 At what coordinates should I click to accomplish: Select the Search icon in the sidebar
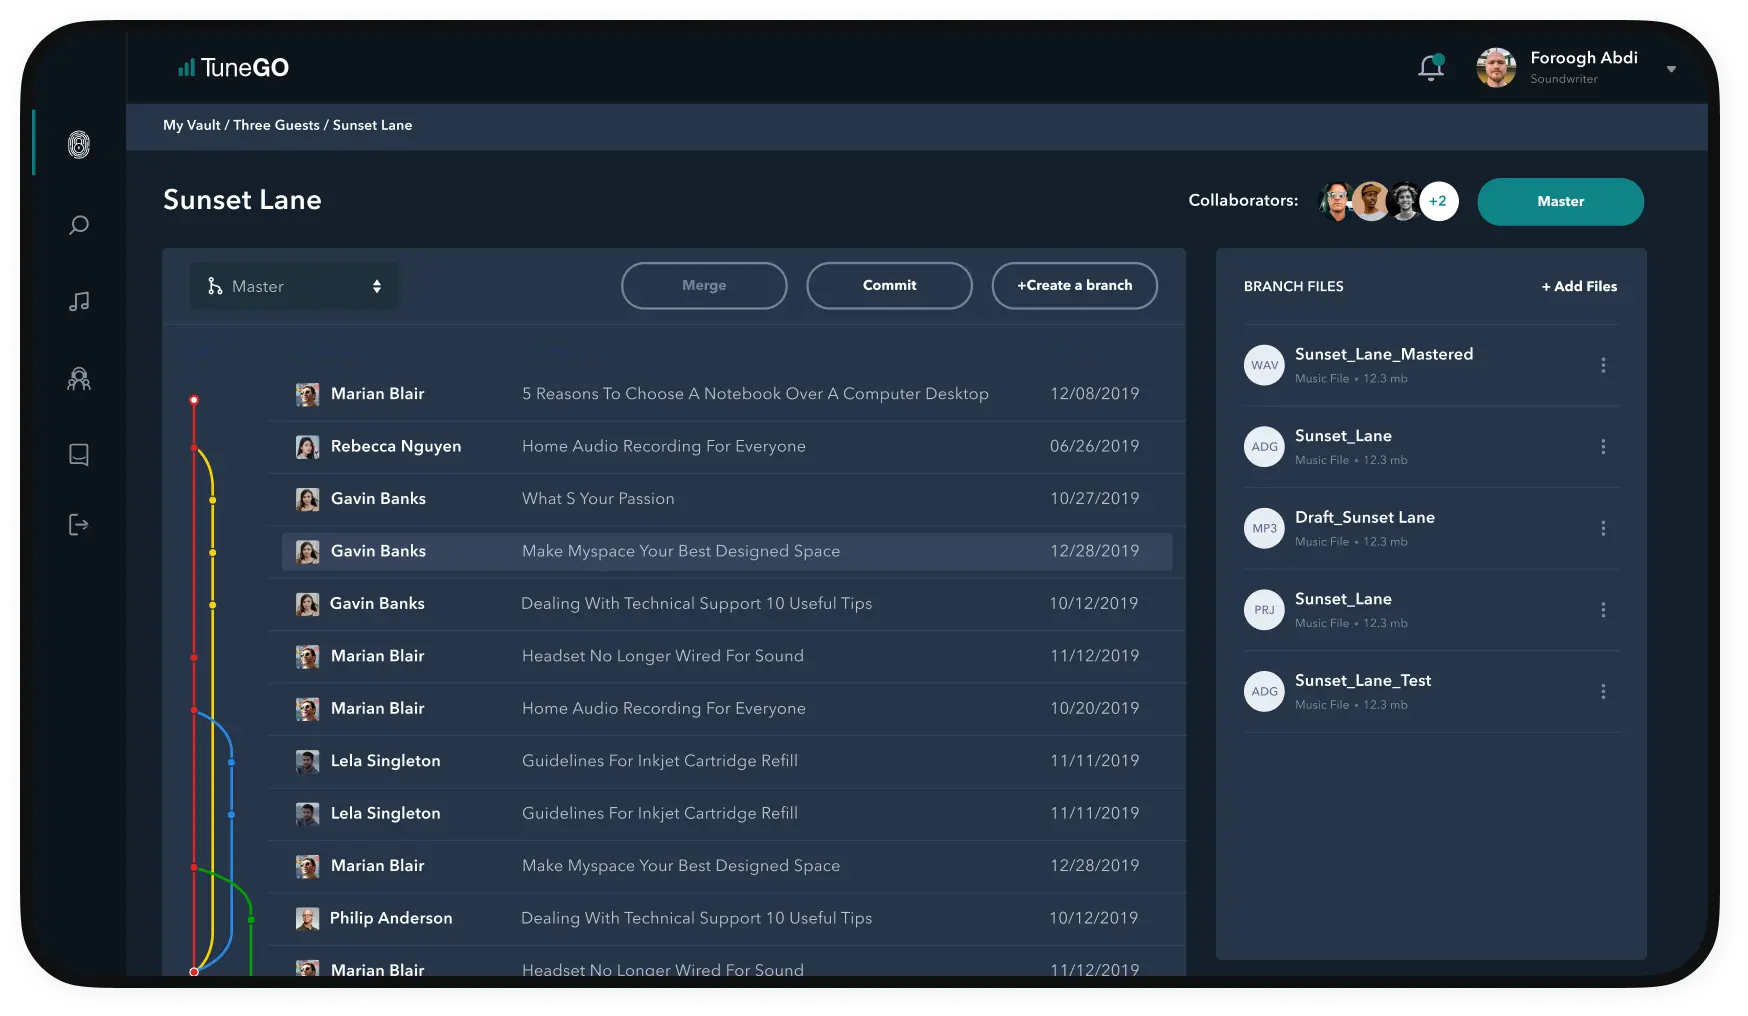point(78,225)
